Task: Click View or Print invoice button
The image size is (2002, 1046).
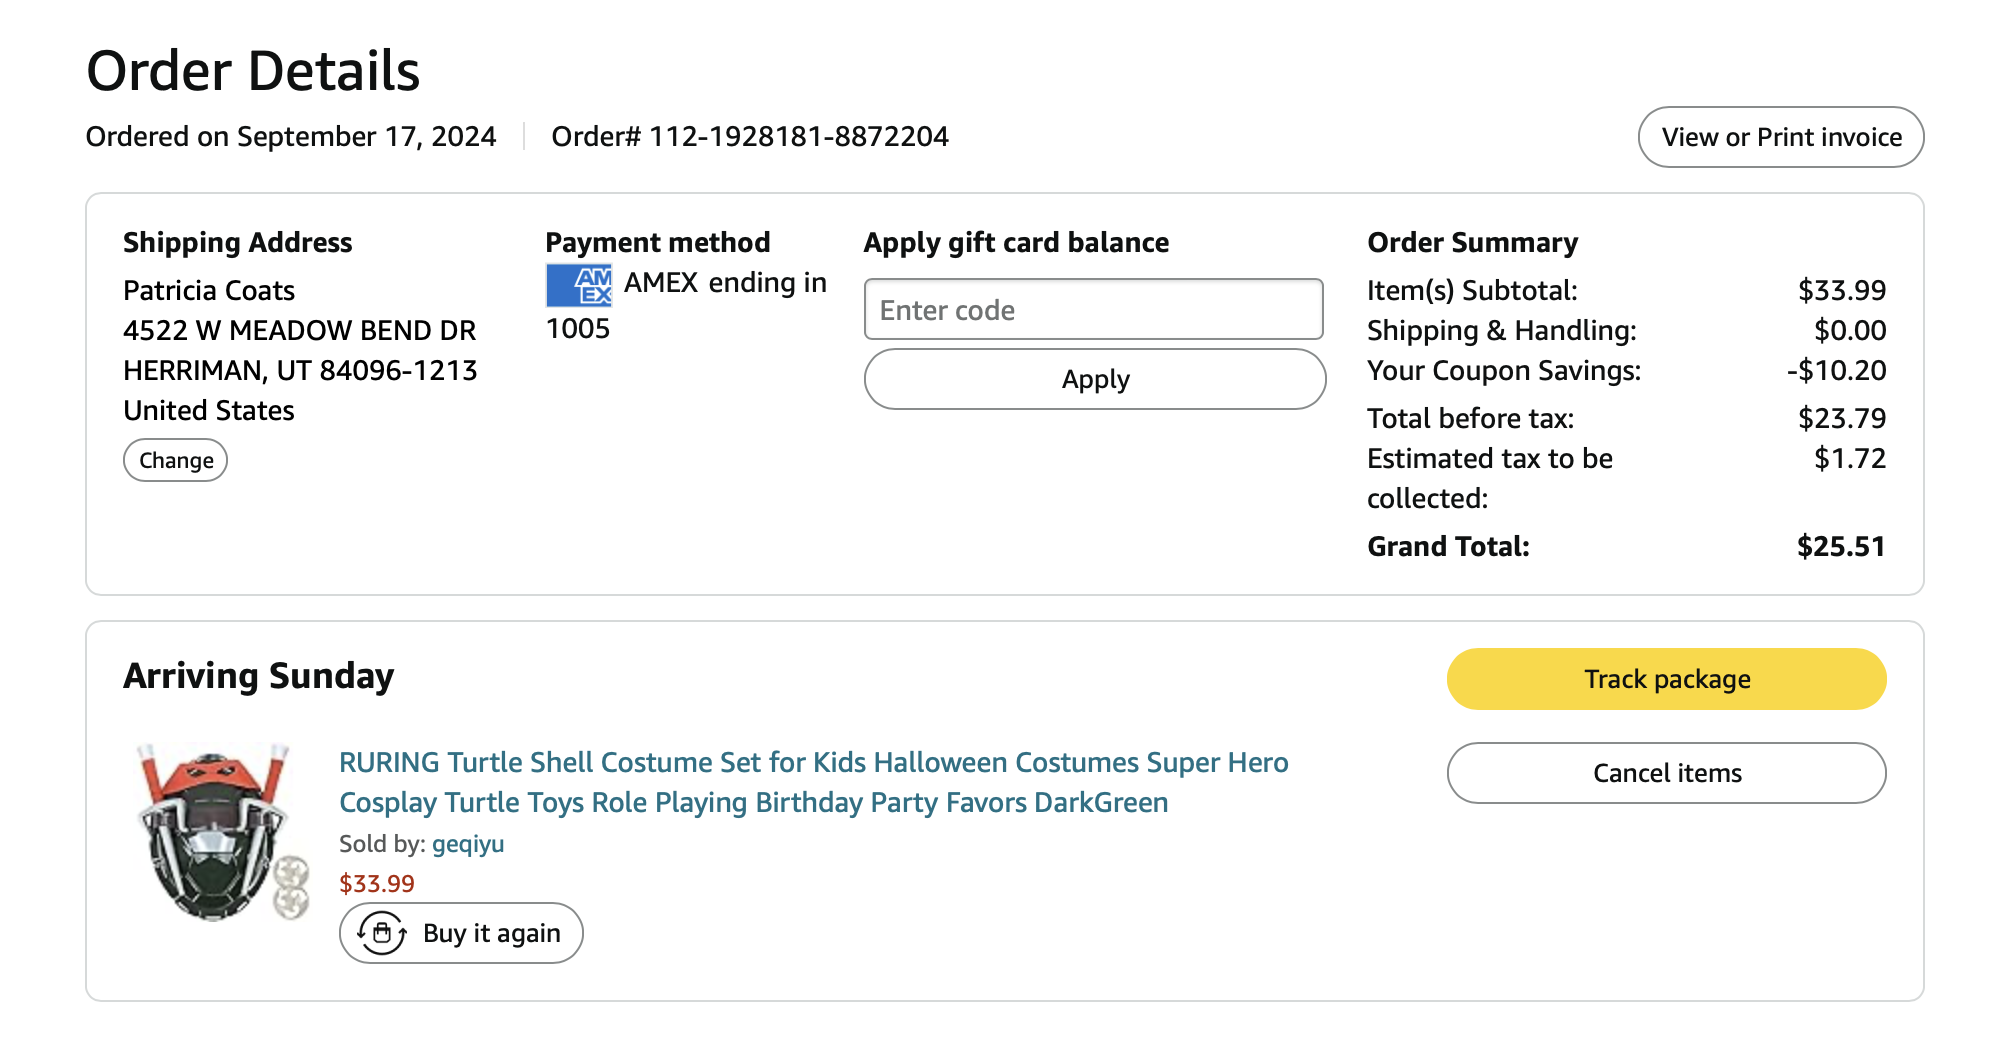Action: 1780,137
